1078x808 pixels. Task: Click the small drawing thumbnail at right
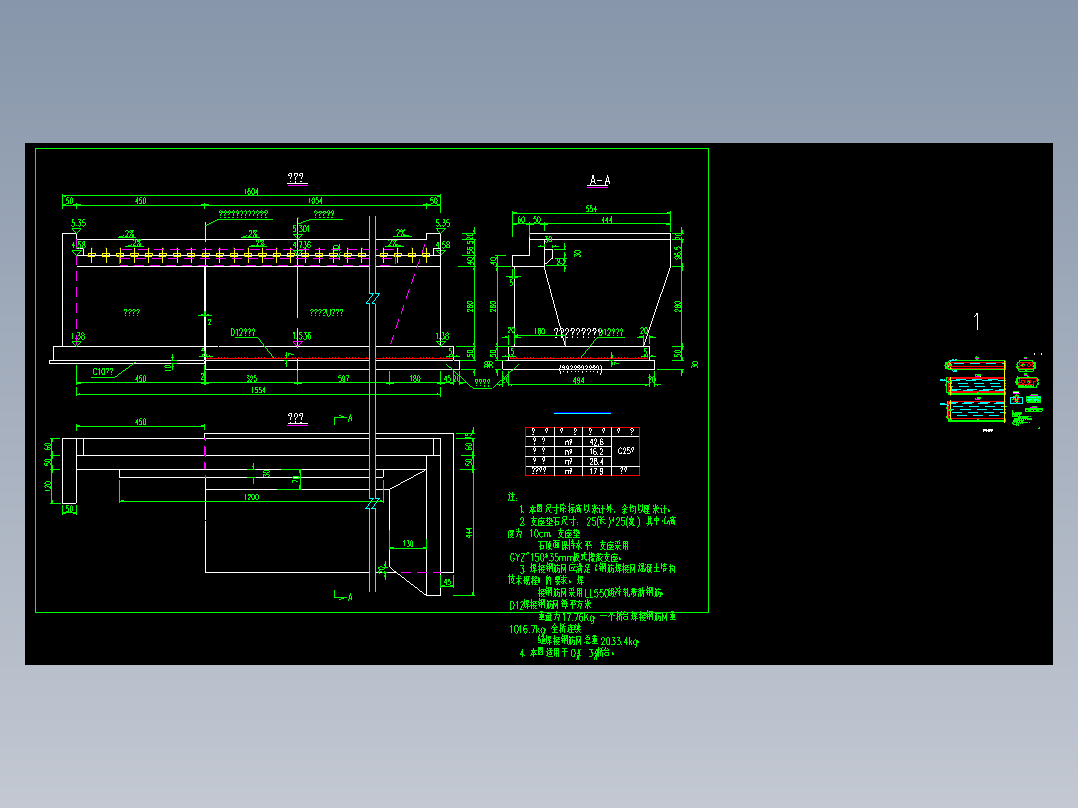[993, 392]
